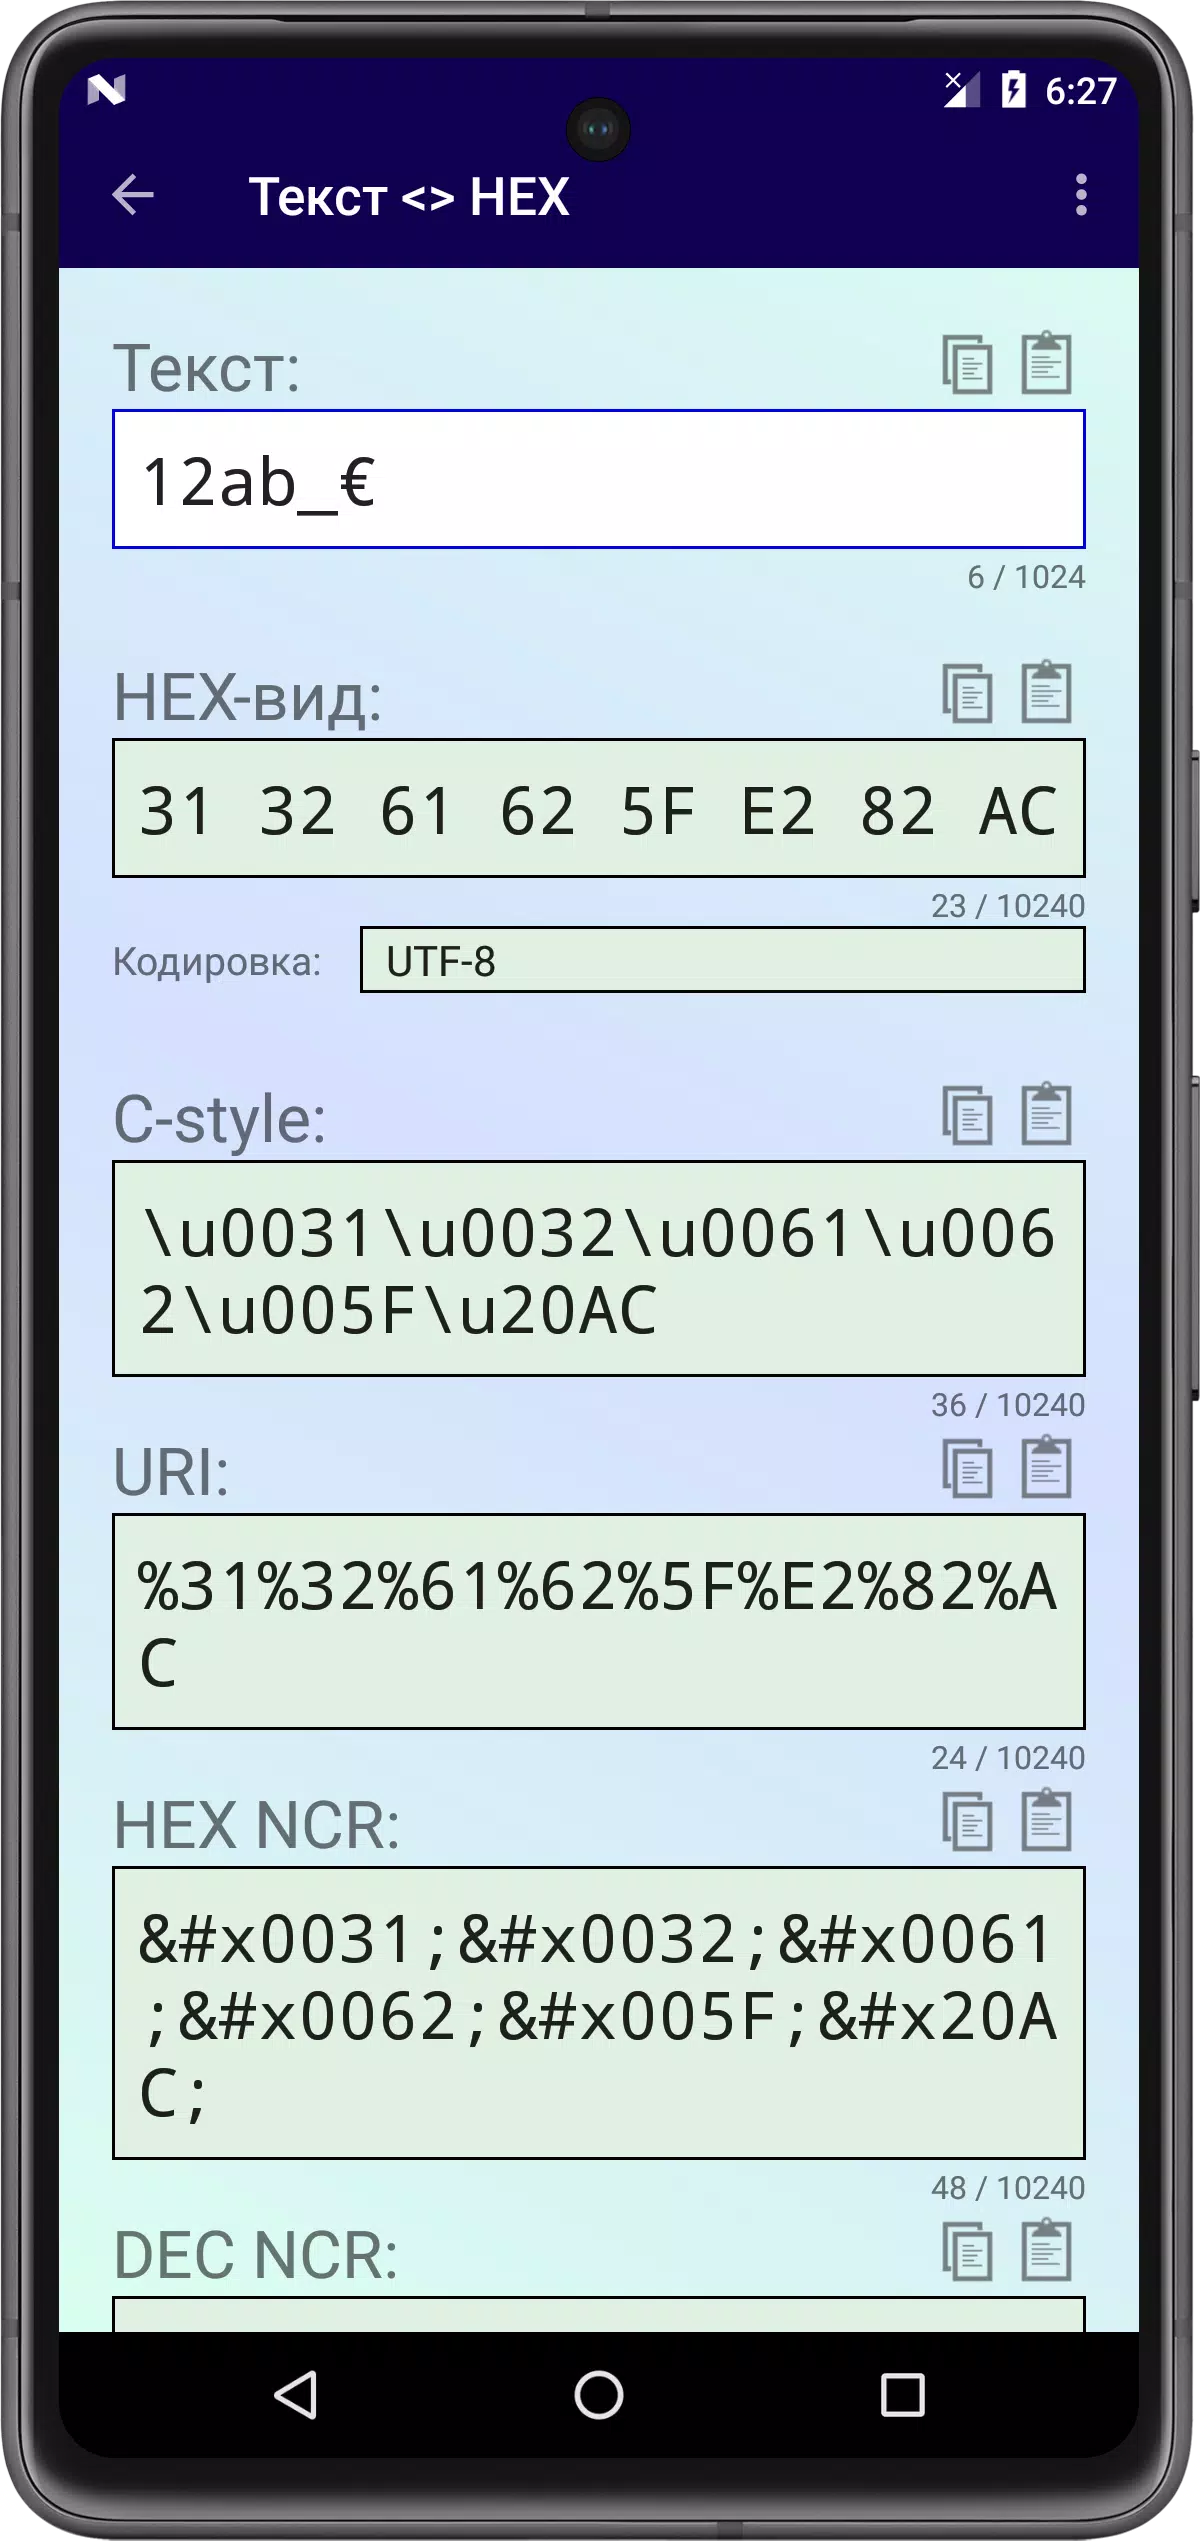Check the battery icon in status bar
Image resolution: width=1200 pixels, height=2541 pixels.
tap(1013, 90)
